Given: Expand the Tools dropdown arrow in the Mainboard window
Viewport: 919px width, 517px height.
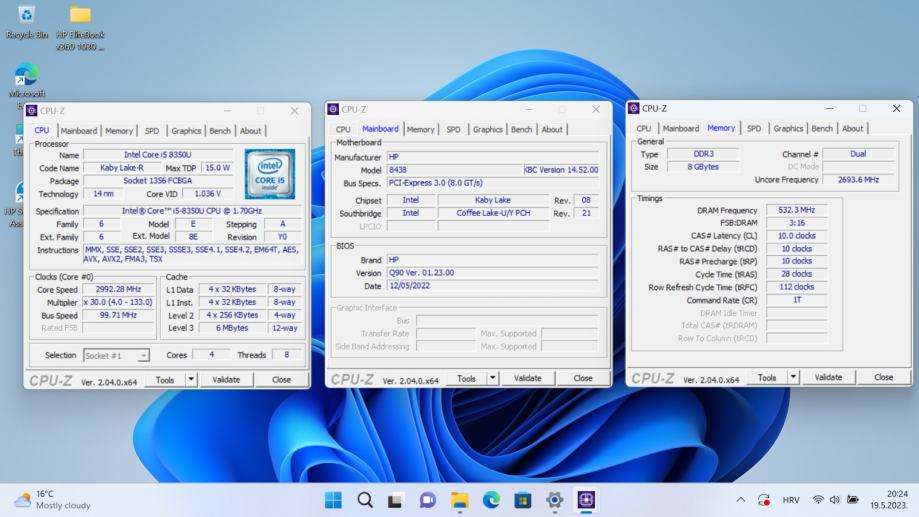Looking at the screenshot, I should (x=492, y=378).
